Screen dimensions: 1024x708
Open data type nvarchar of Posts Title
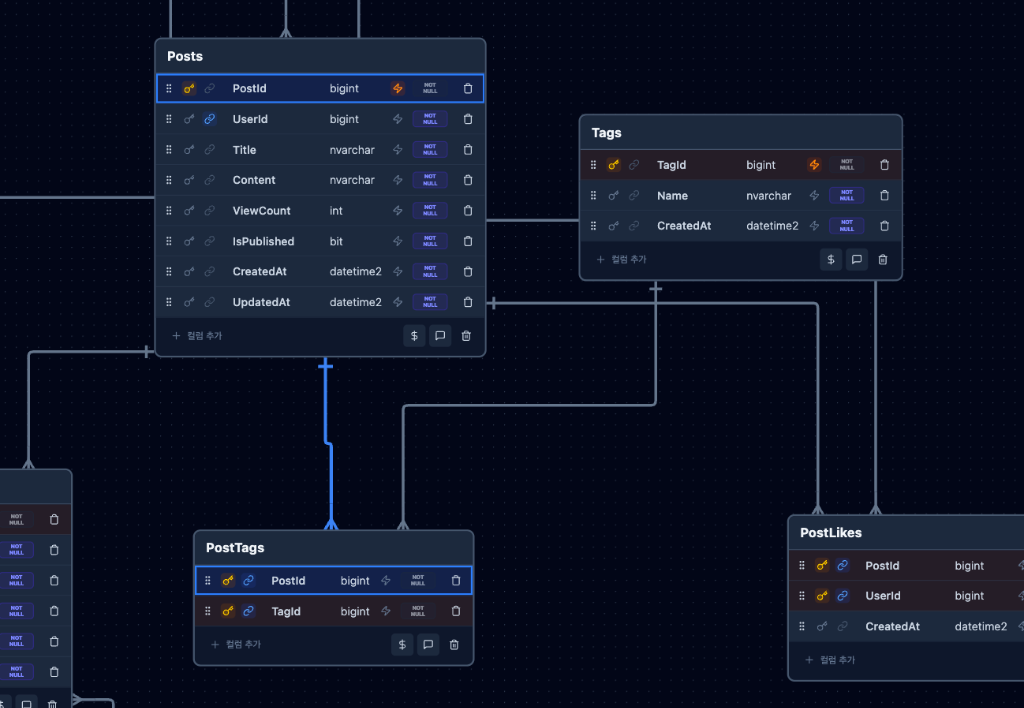(x=352, y=150)
